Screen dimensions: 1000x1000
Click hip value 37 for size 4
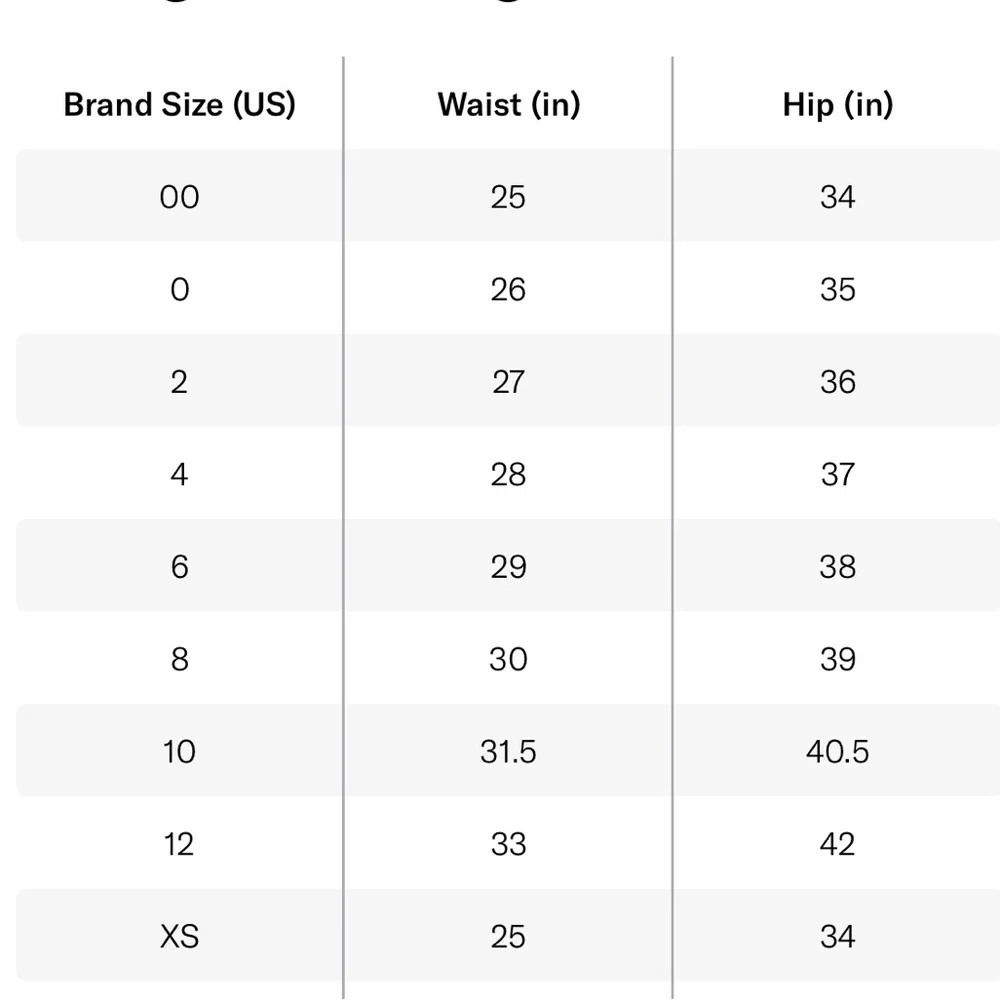(x=837, y=474)
